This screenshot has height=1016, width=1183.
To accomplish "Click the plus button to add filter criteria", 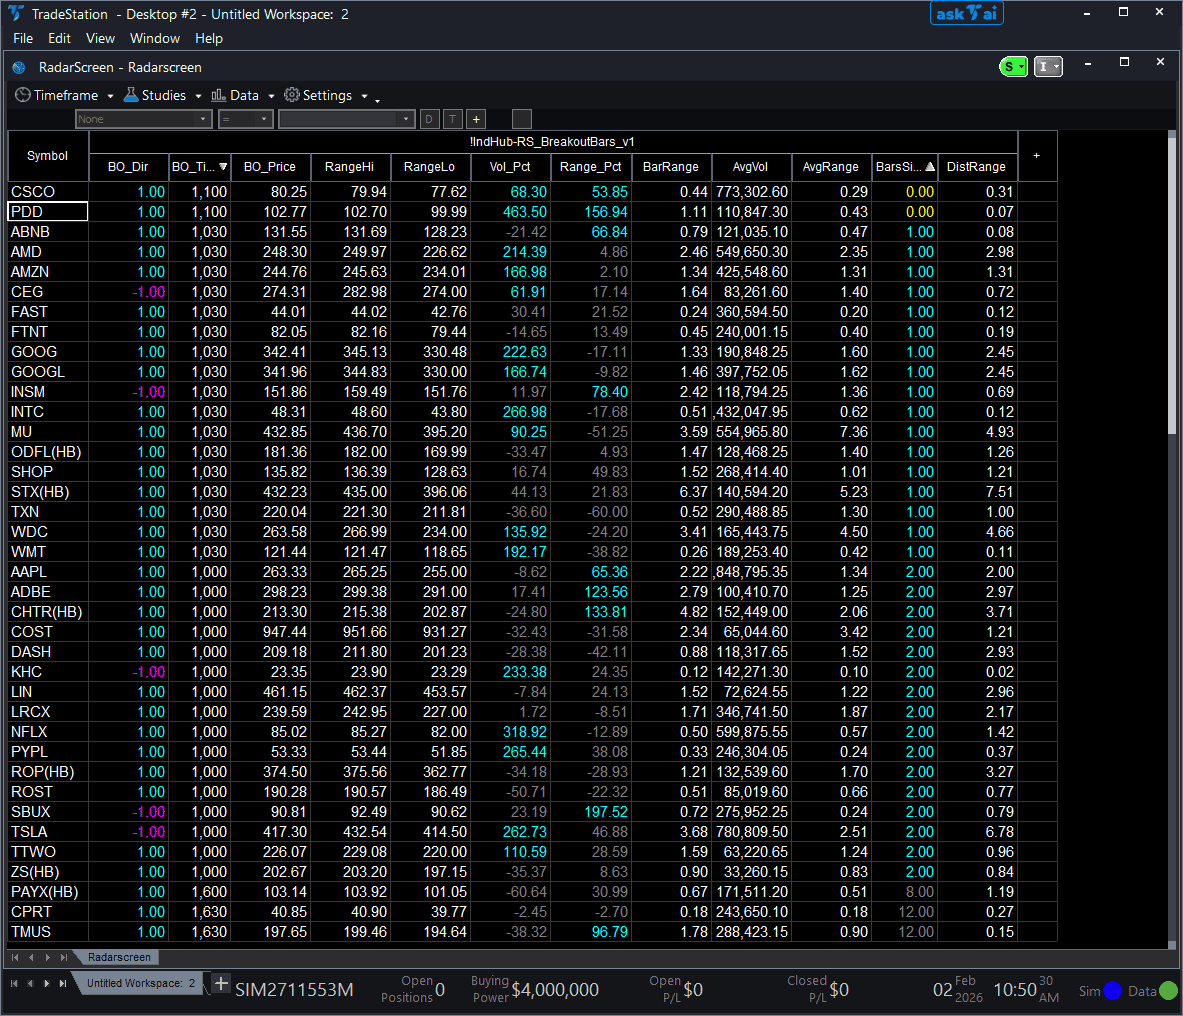I will (x=476, y=118).
